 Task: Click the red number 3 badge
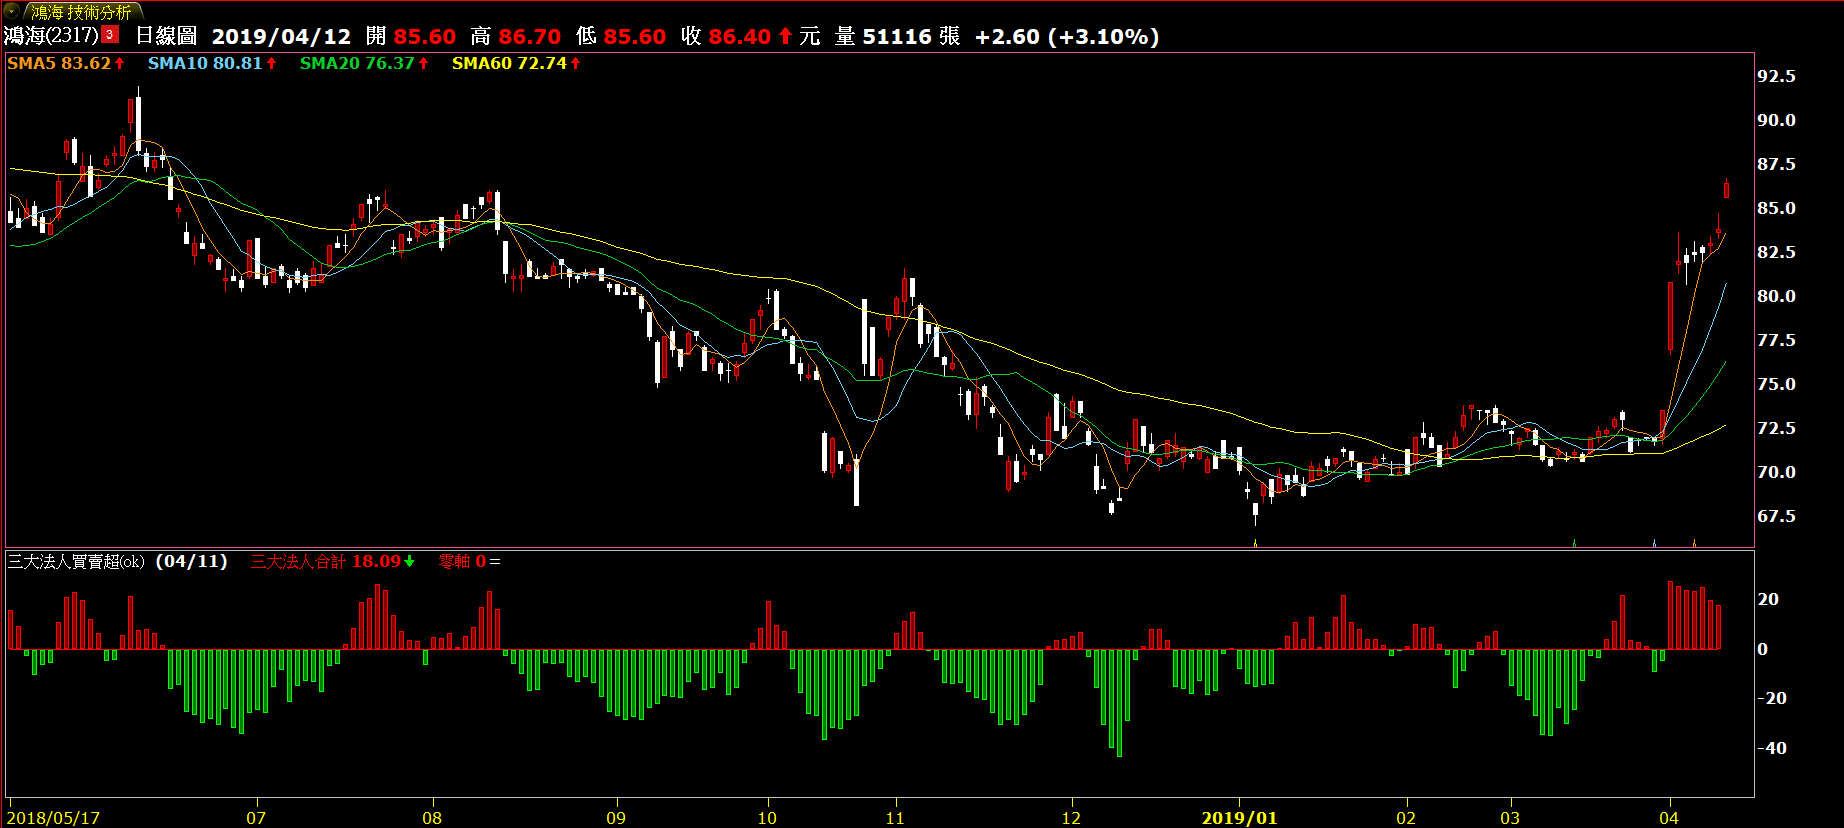tap(110, 35)
